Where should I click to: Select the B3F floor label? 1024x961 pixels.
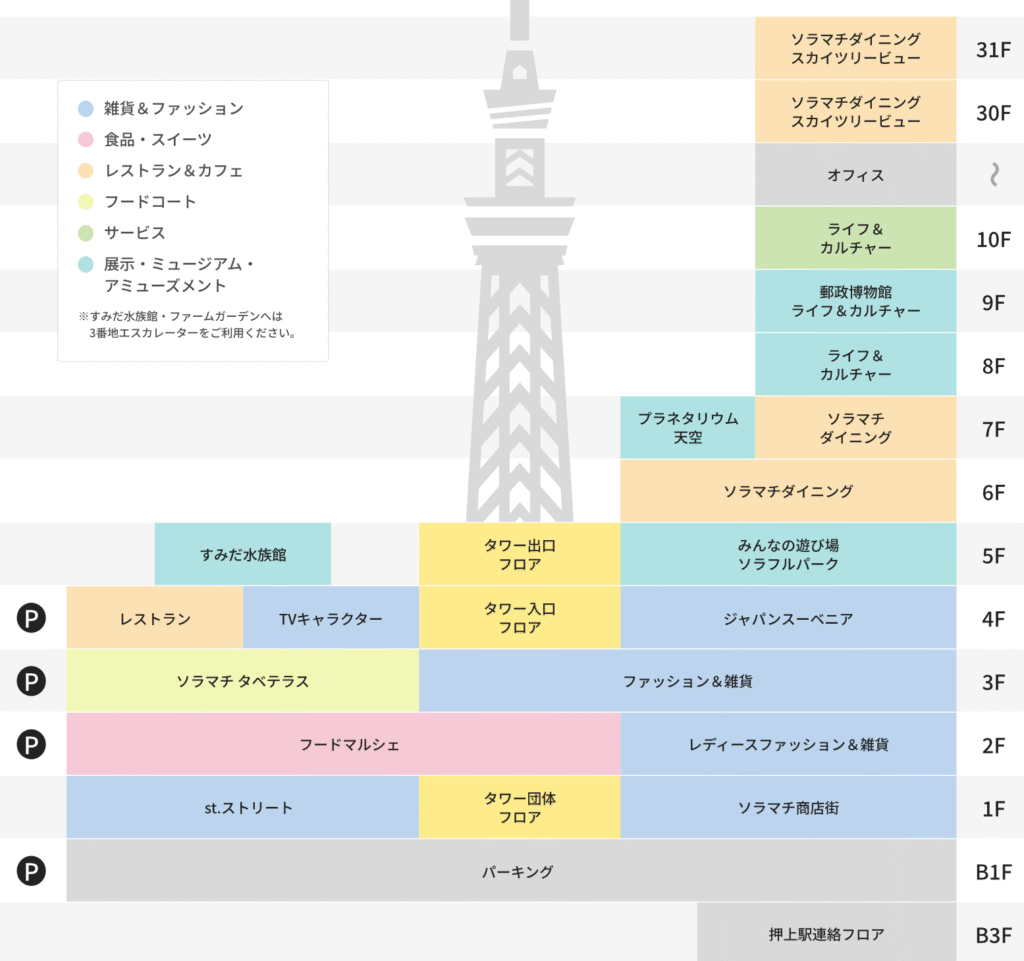992,936
